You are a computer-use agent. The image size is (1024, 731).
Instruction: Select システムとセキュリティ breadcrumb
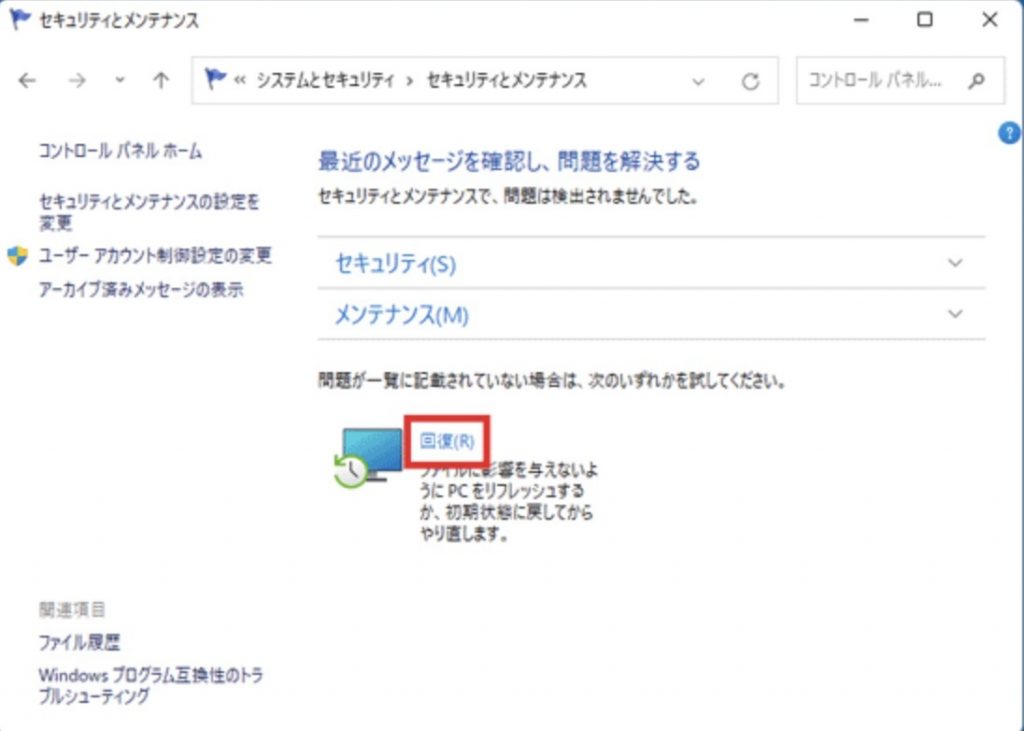click(325, 80)
